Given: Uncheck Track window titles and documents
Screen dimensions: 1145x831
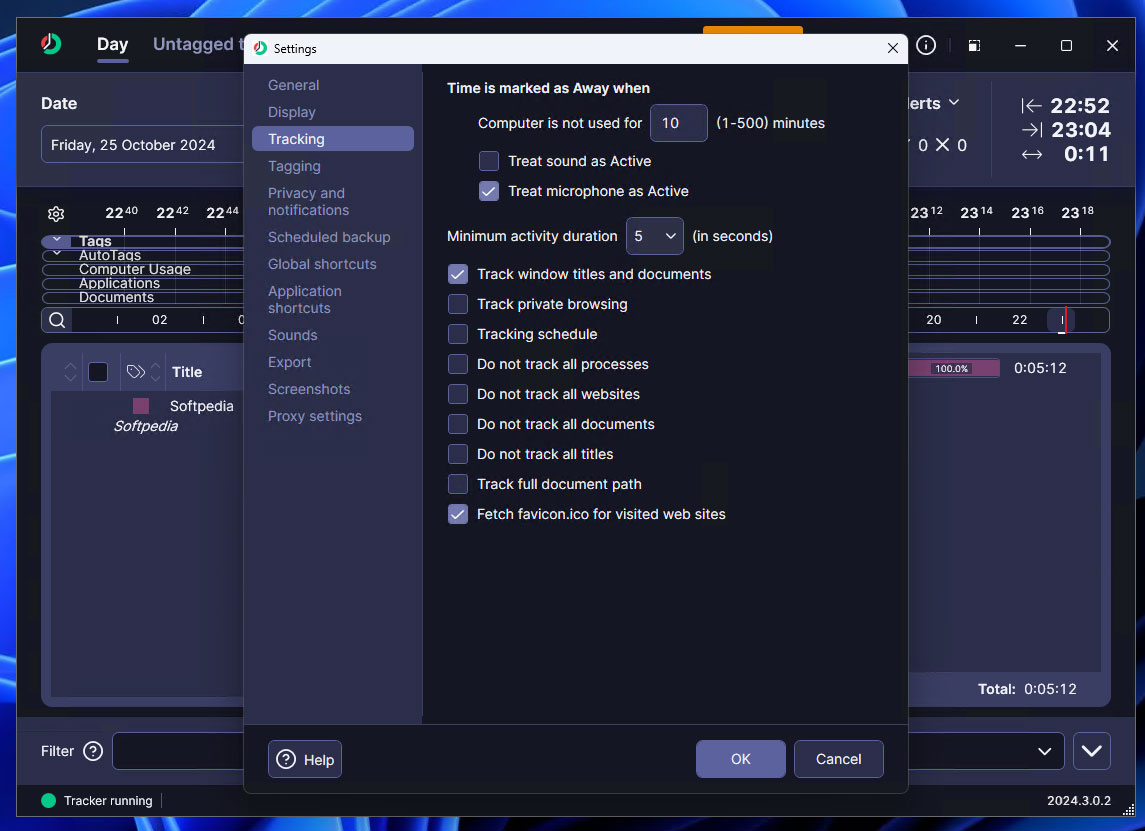Looking at the screenshot, I should [x=458, y=274].
